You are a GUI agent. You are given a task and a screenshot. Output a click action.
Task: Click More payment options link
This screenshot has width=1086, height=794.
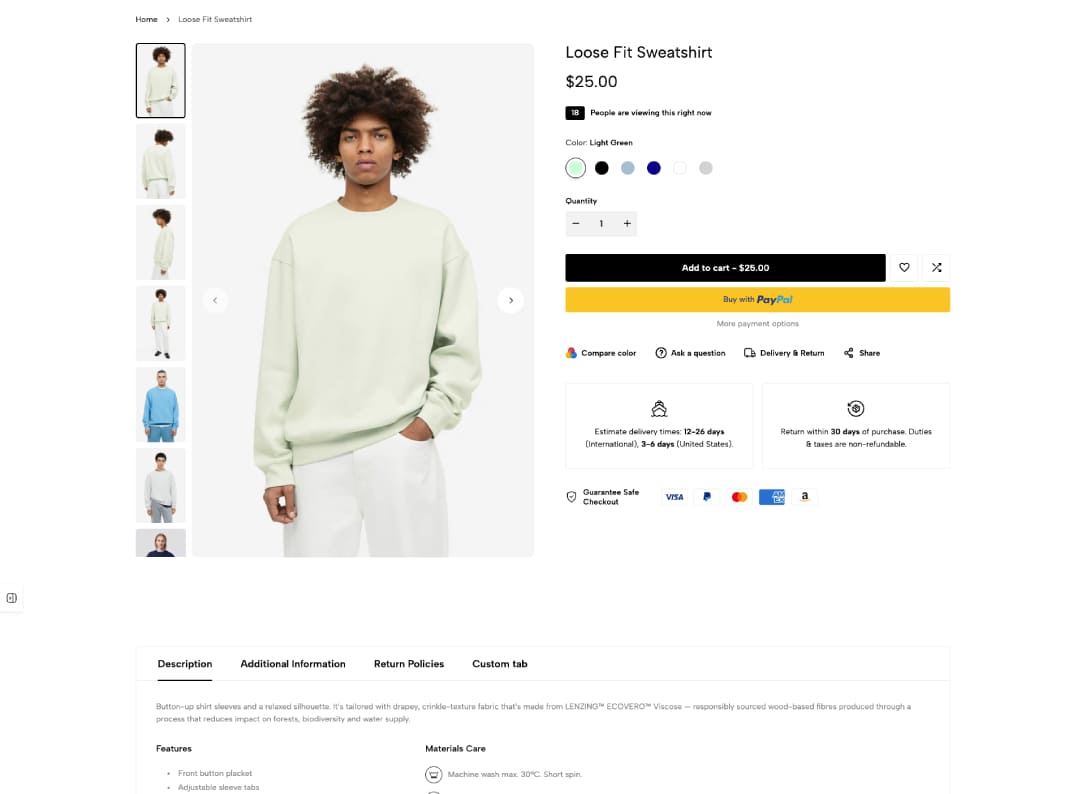[757, 324]
